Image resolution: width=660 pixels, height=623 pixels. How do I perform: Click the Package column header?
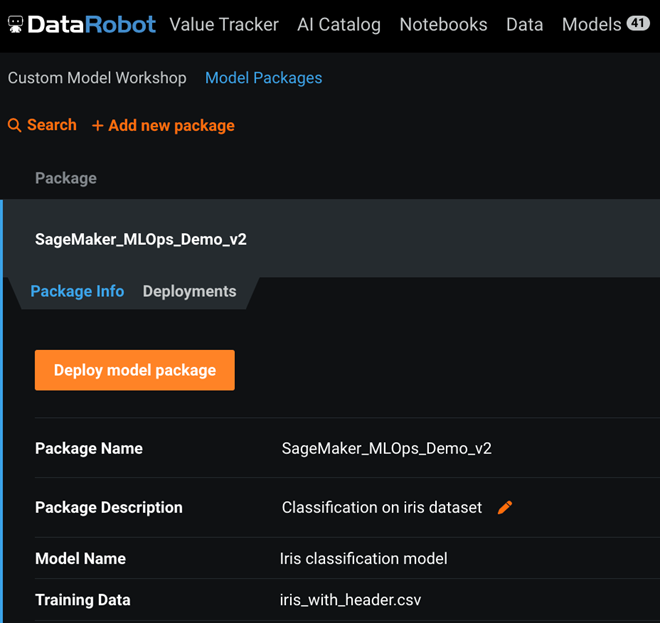(66, 178)
